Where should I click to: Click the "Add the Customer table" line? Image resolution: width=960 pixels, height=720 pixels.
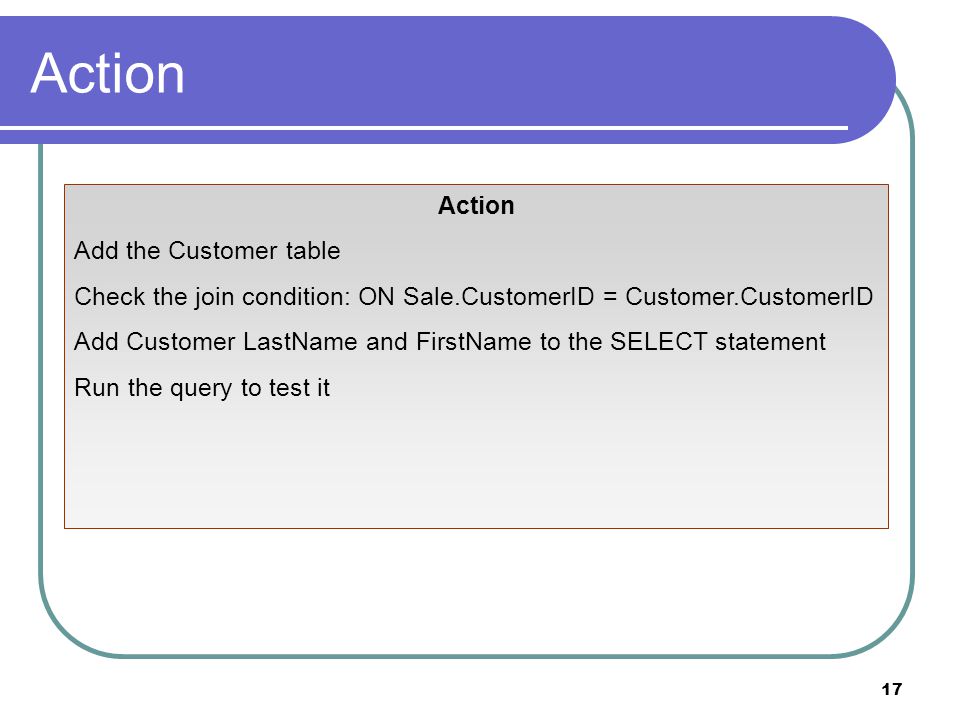pos(207,251)
